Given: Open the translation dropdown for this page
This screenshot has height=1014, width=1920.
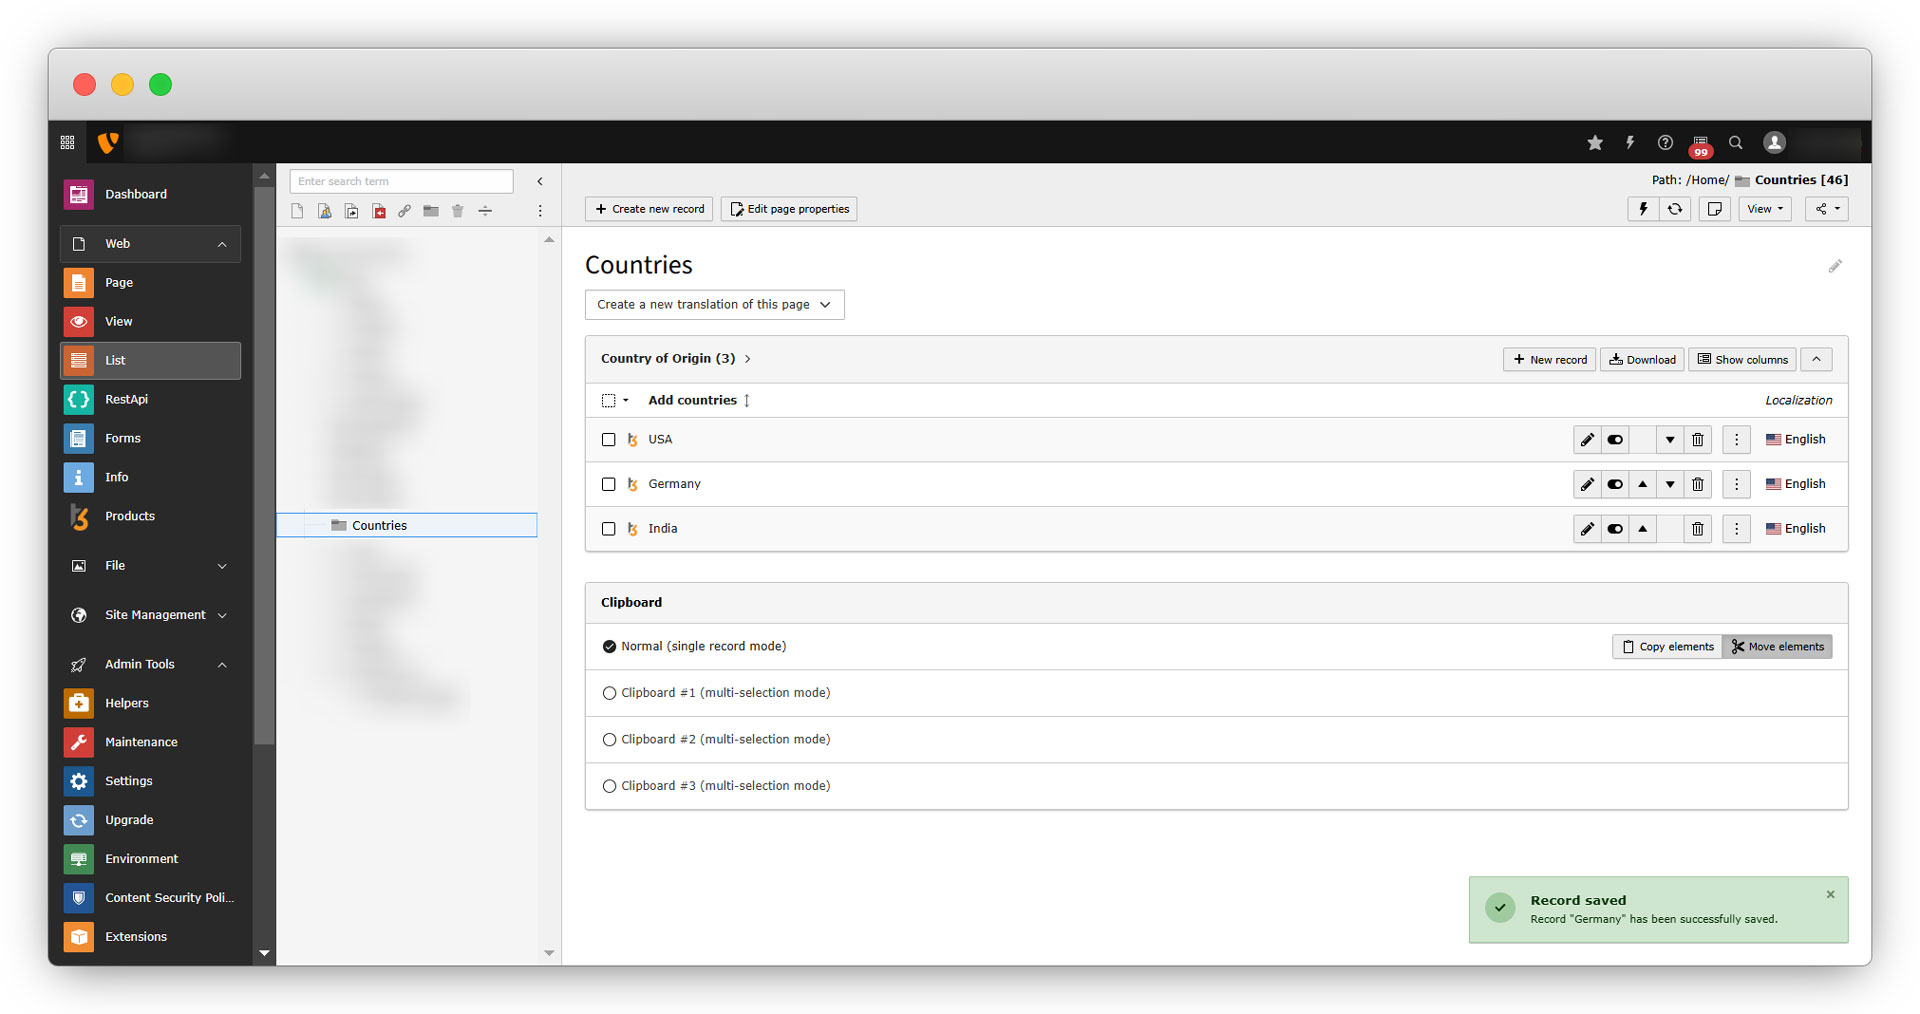Looking at the screenshot, I should coord(714,305).
